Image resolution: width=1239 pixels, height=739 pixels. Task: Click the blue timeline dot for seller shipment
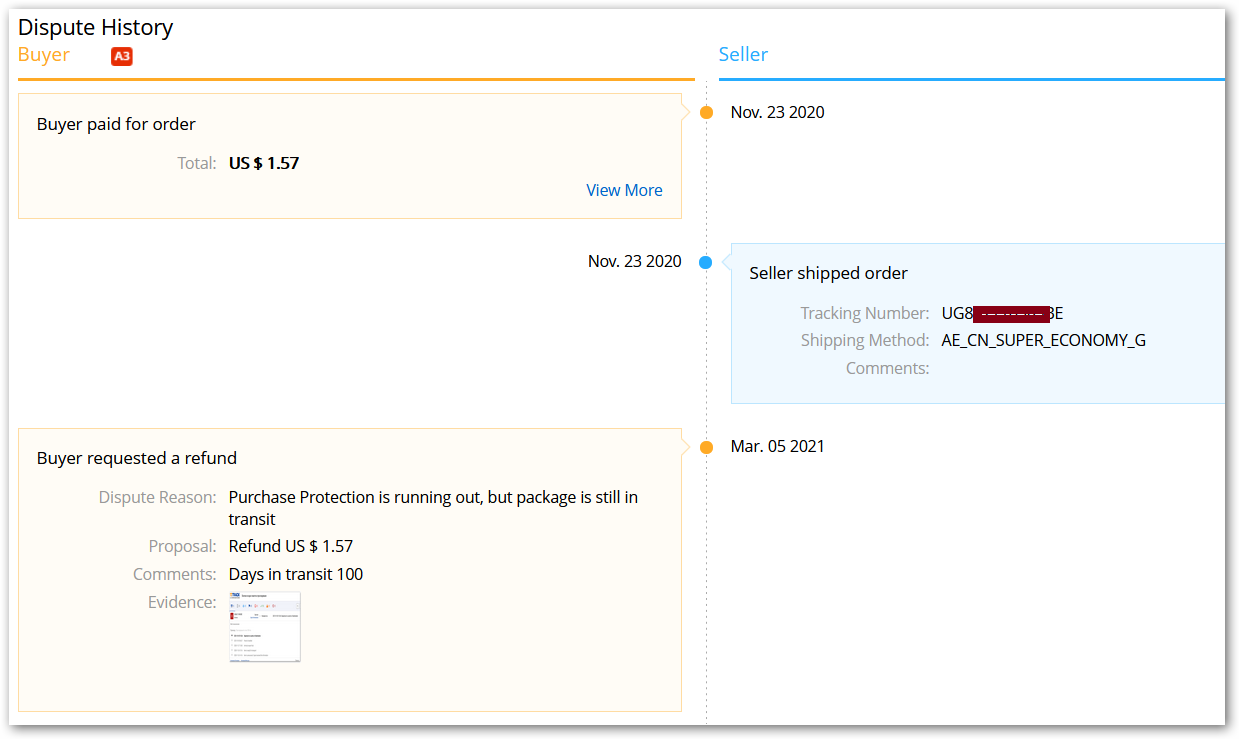(706, 262)
